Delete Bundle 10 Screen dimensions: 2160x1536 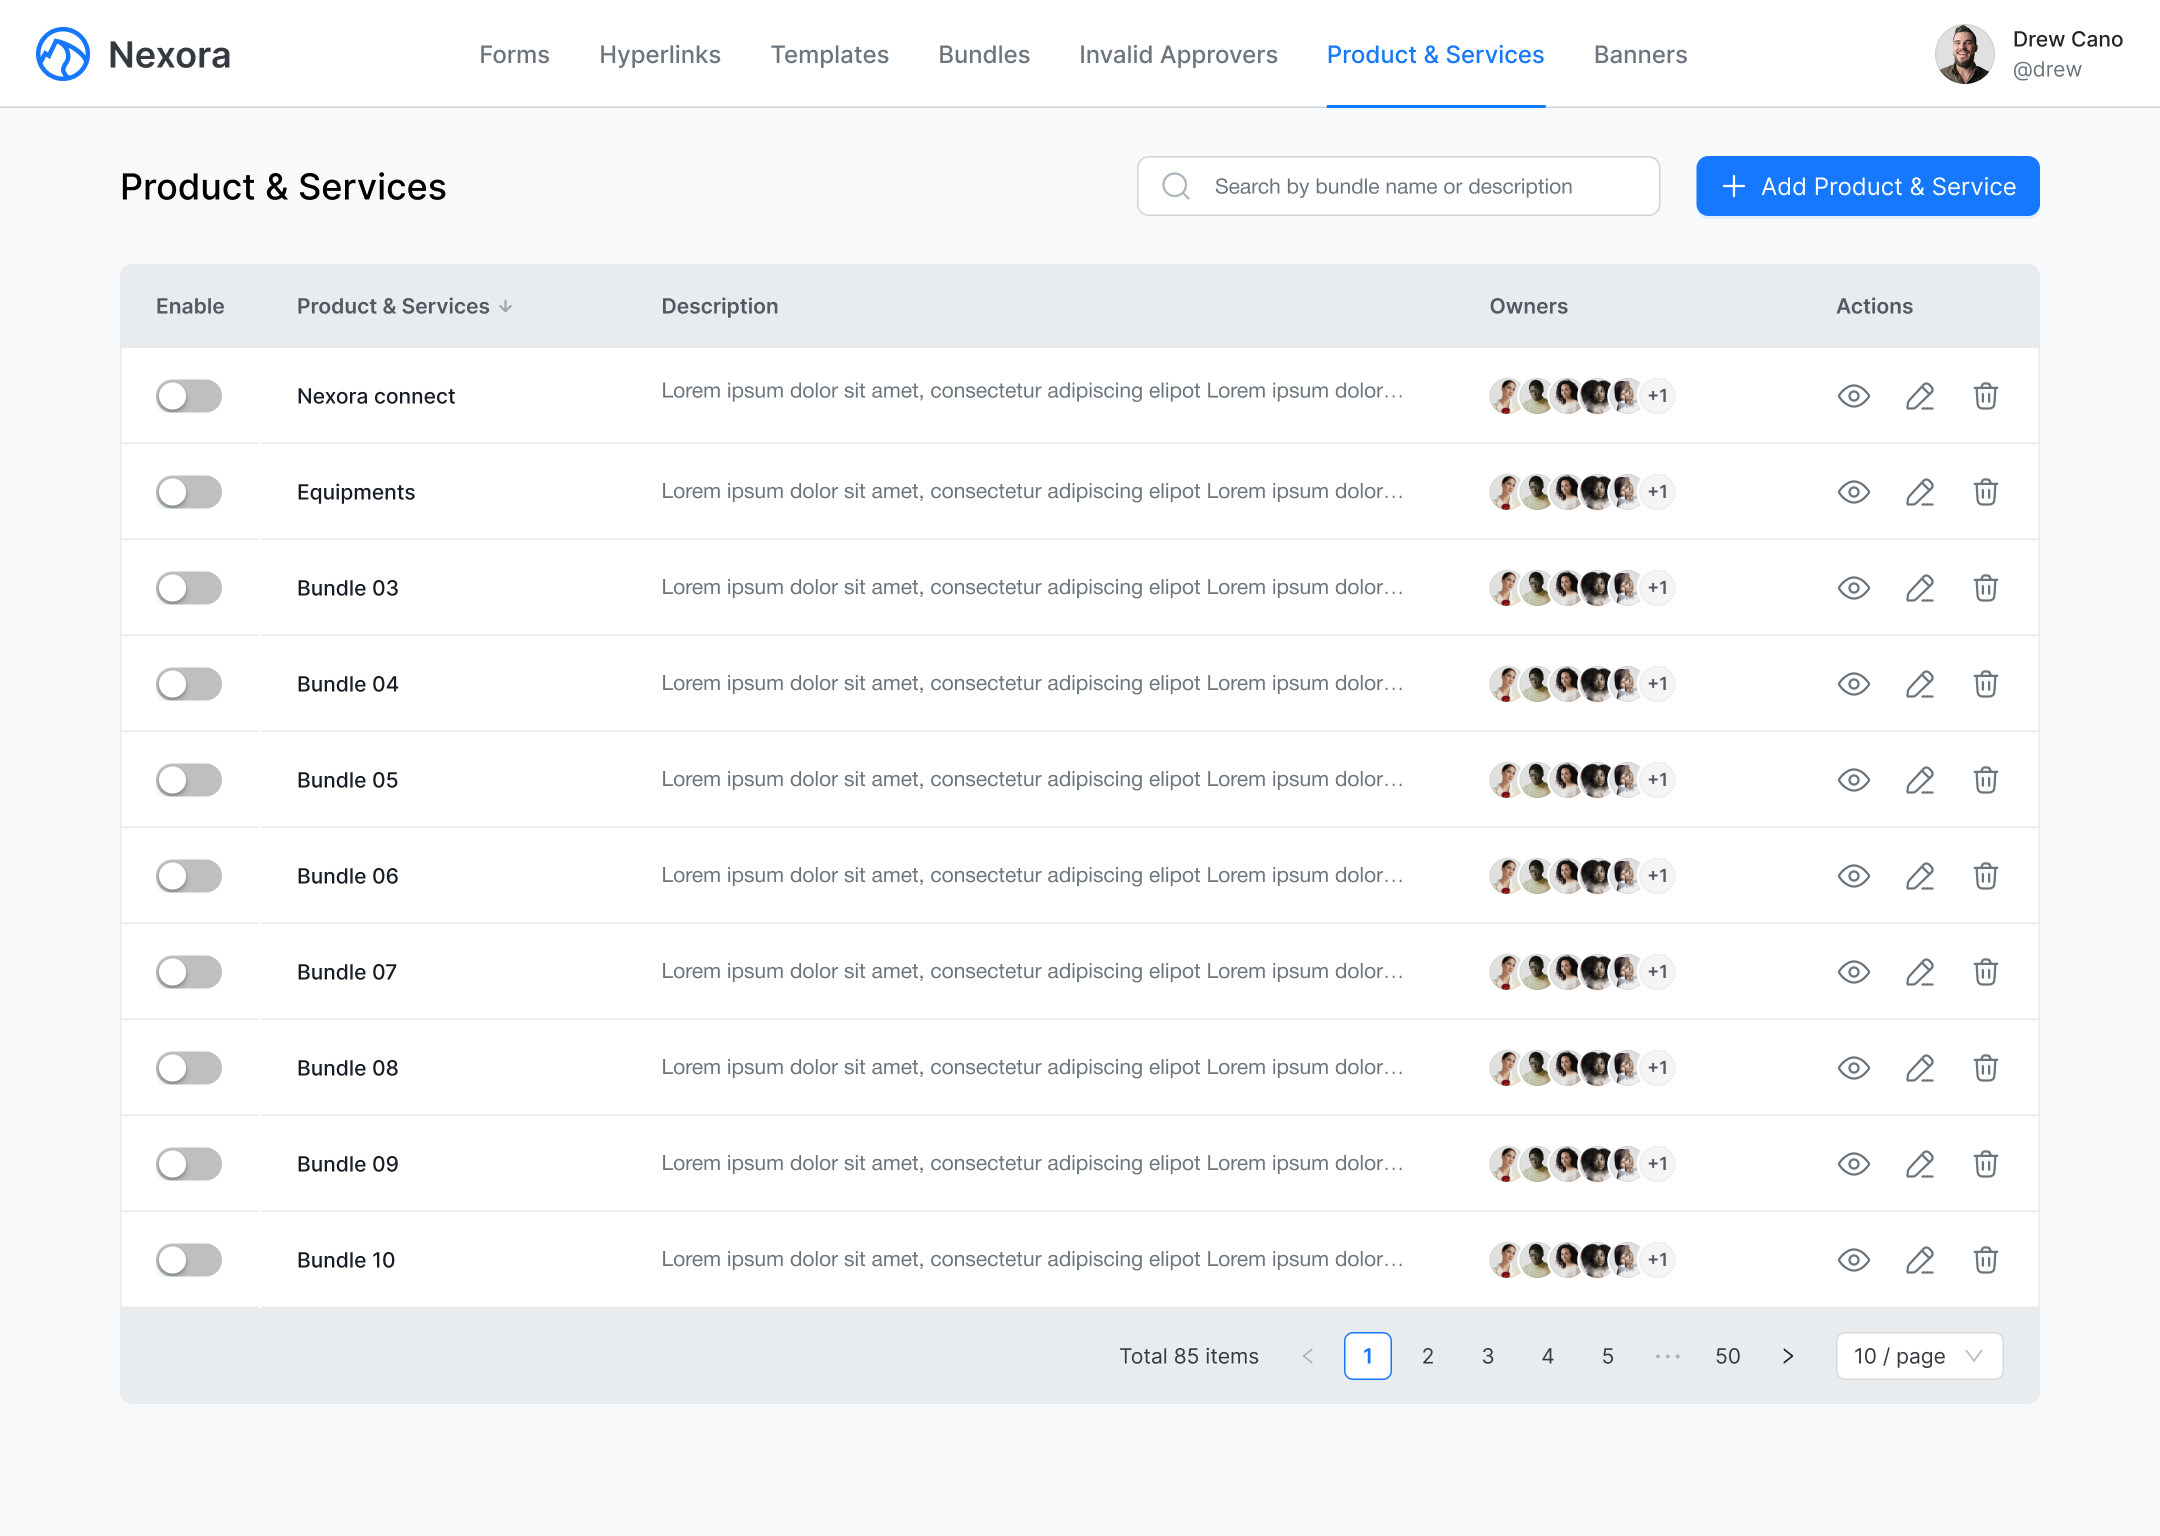(1985, 1260)
